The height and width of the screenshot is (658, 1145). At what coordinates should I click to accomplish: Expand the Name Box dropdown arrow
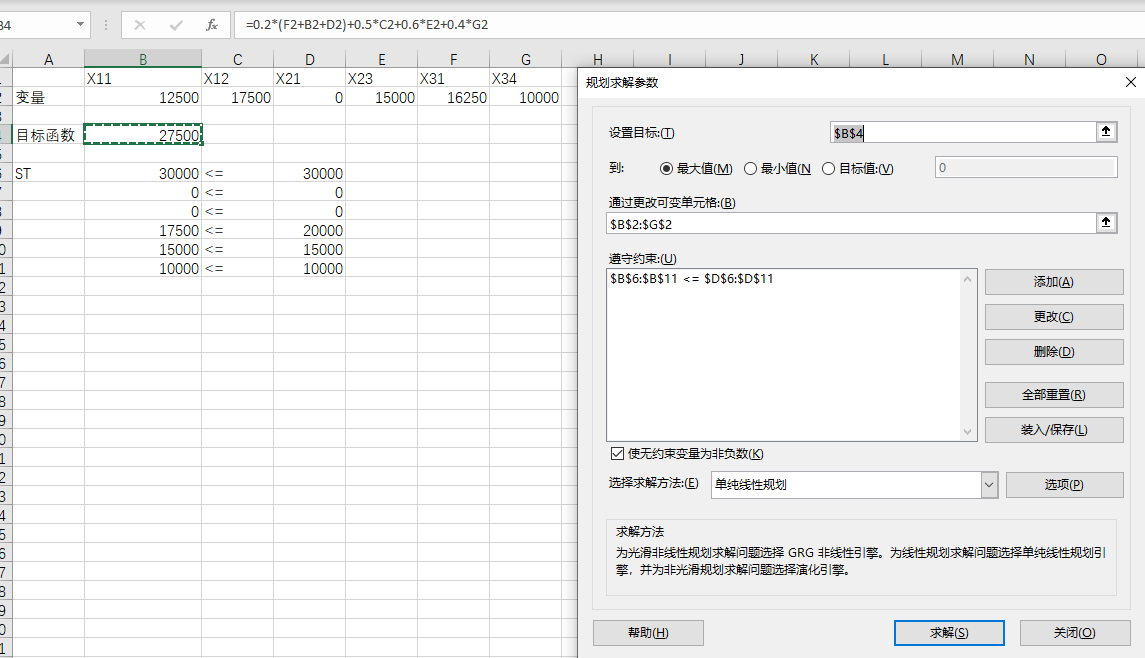click(x=81, y=24)
